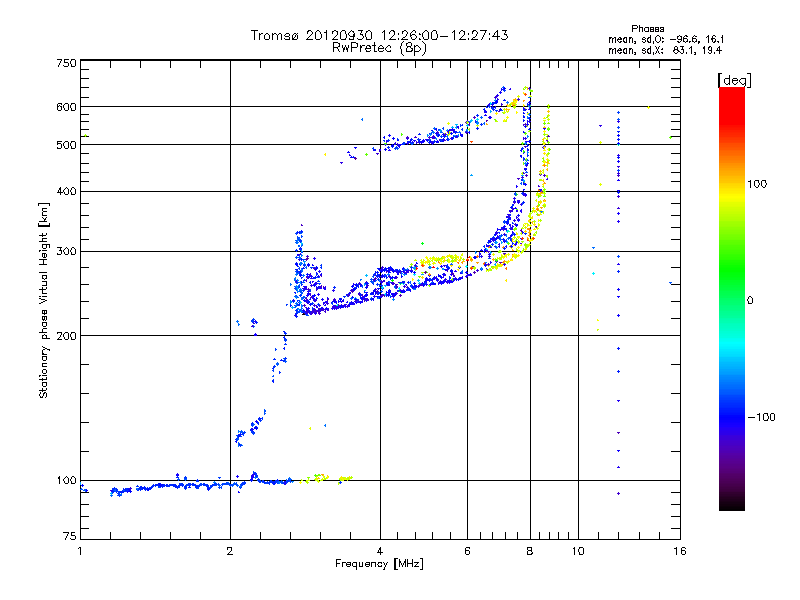Click the 'Phases' statistics heading

pyautogui.click(x=647, y=29)
